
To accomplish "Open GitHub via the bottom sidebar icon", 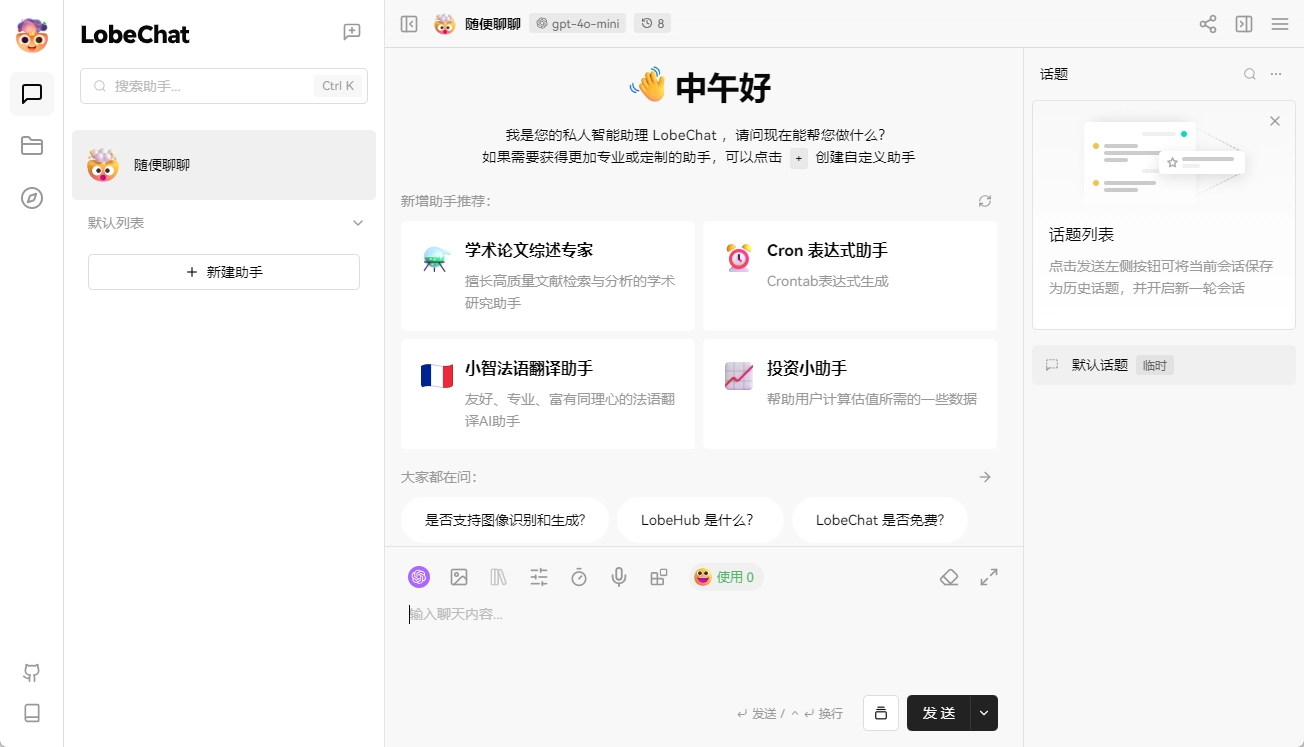I will pyautogui.click(x=31, y=672).
